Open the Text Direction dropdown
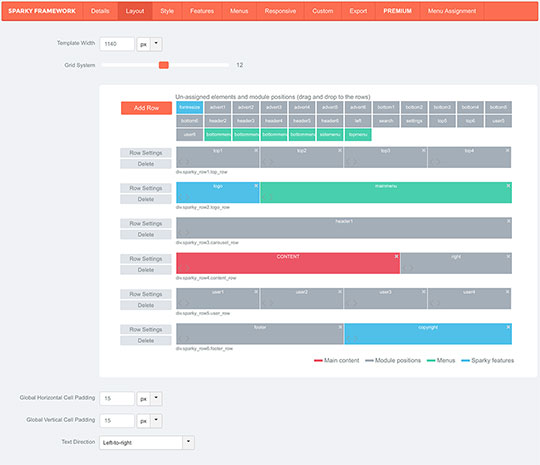 147,443
